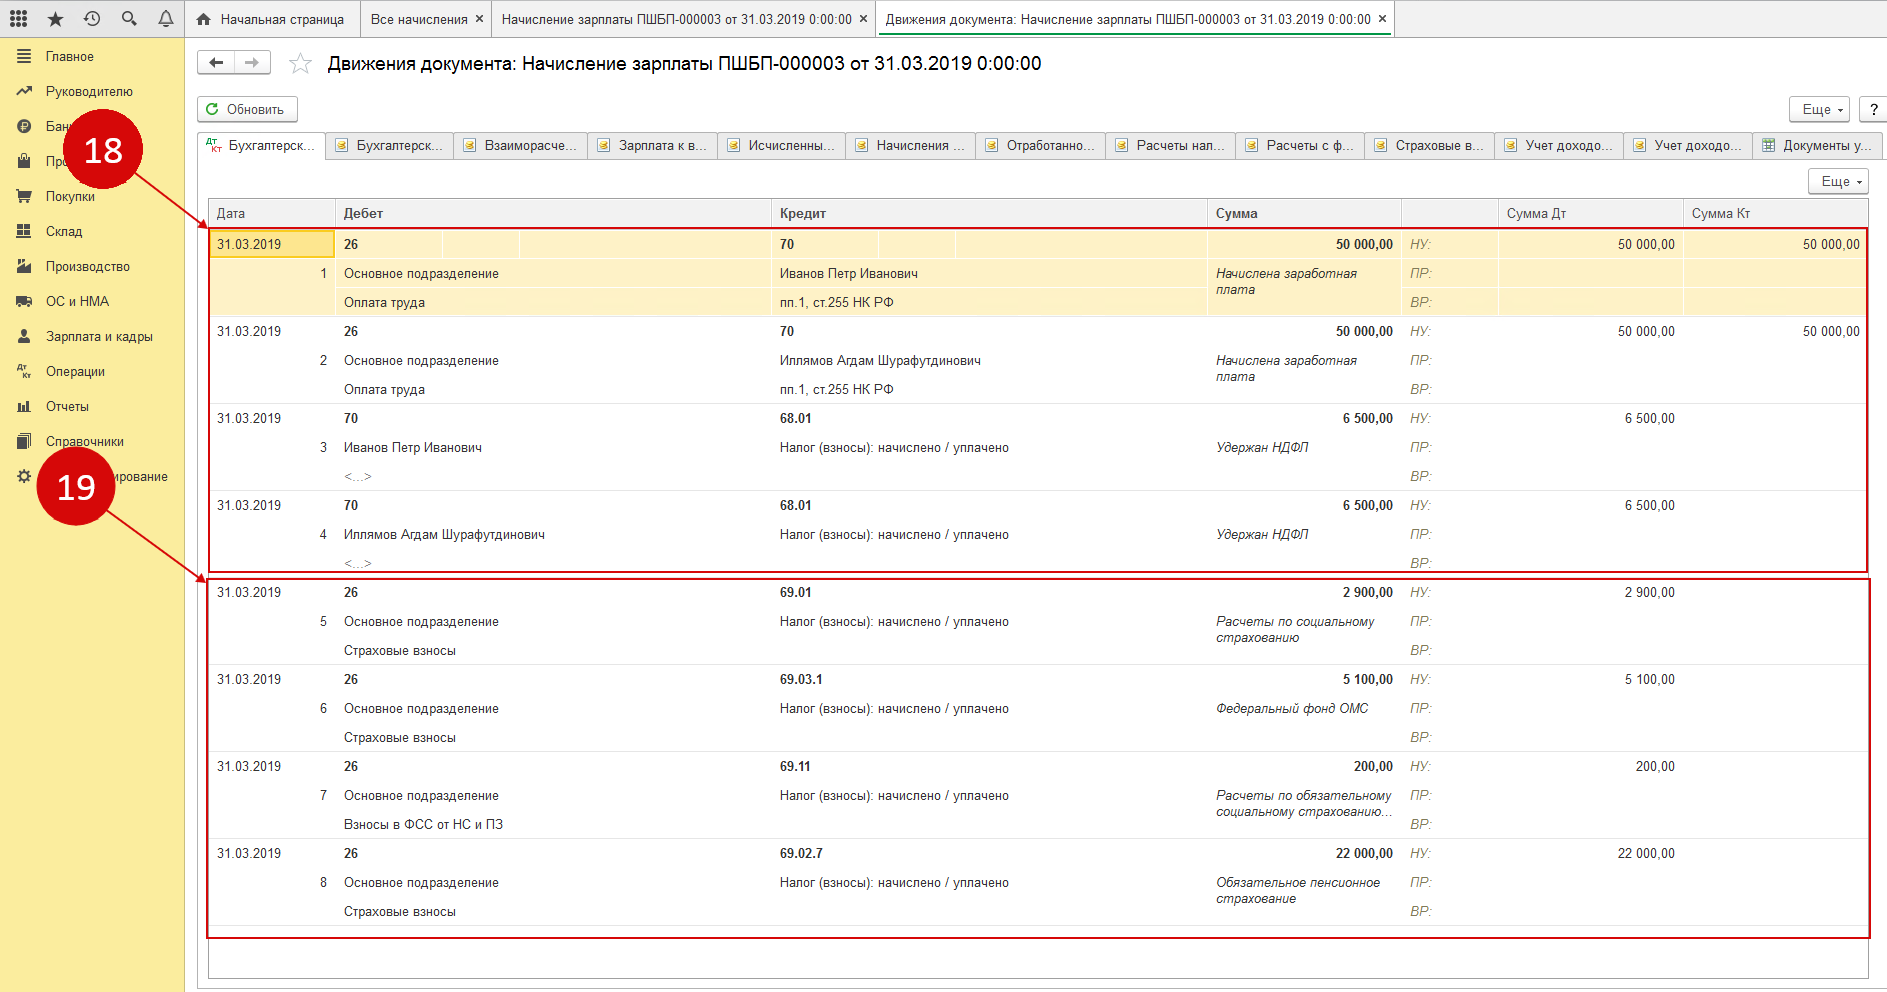Viewport: 1887px width, 992px height.
Task: Close the Все начисления tab
Action: pos(480,19)
